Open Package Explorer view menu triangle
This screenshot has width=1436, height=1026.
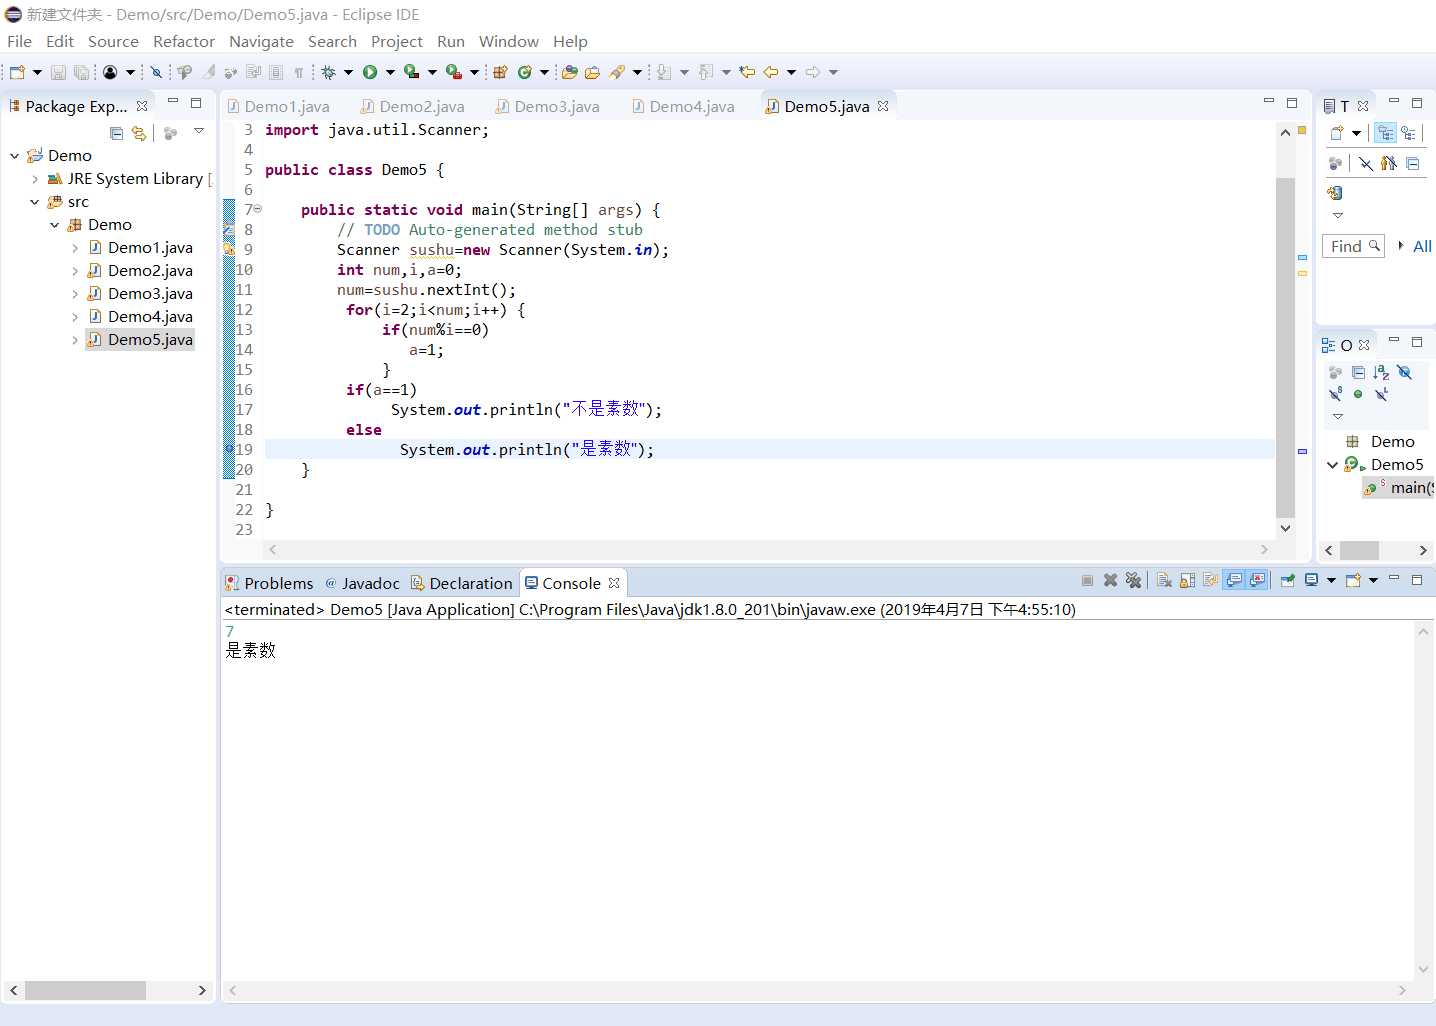pyautogui.click(x=199, y=131)
